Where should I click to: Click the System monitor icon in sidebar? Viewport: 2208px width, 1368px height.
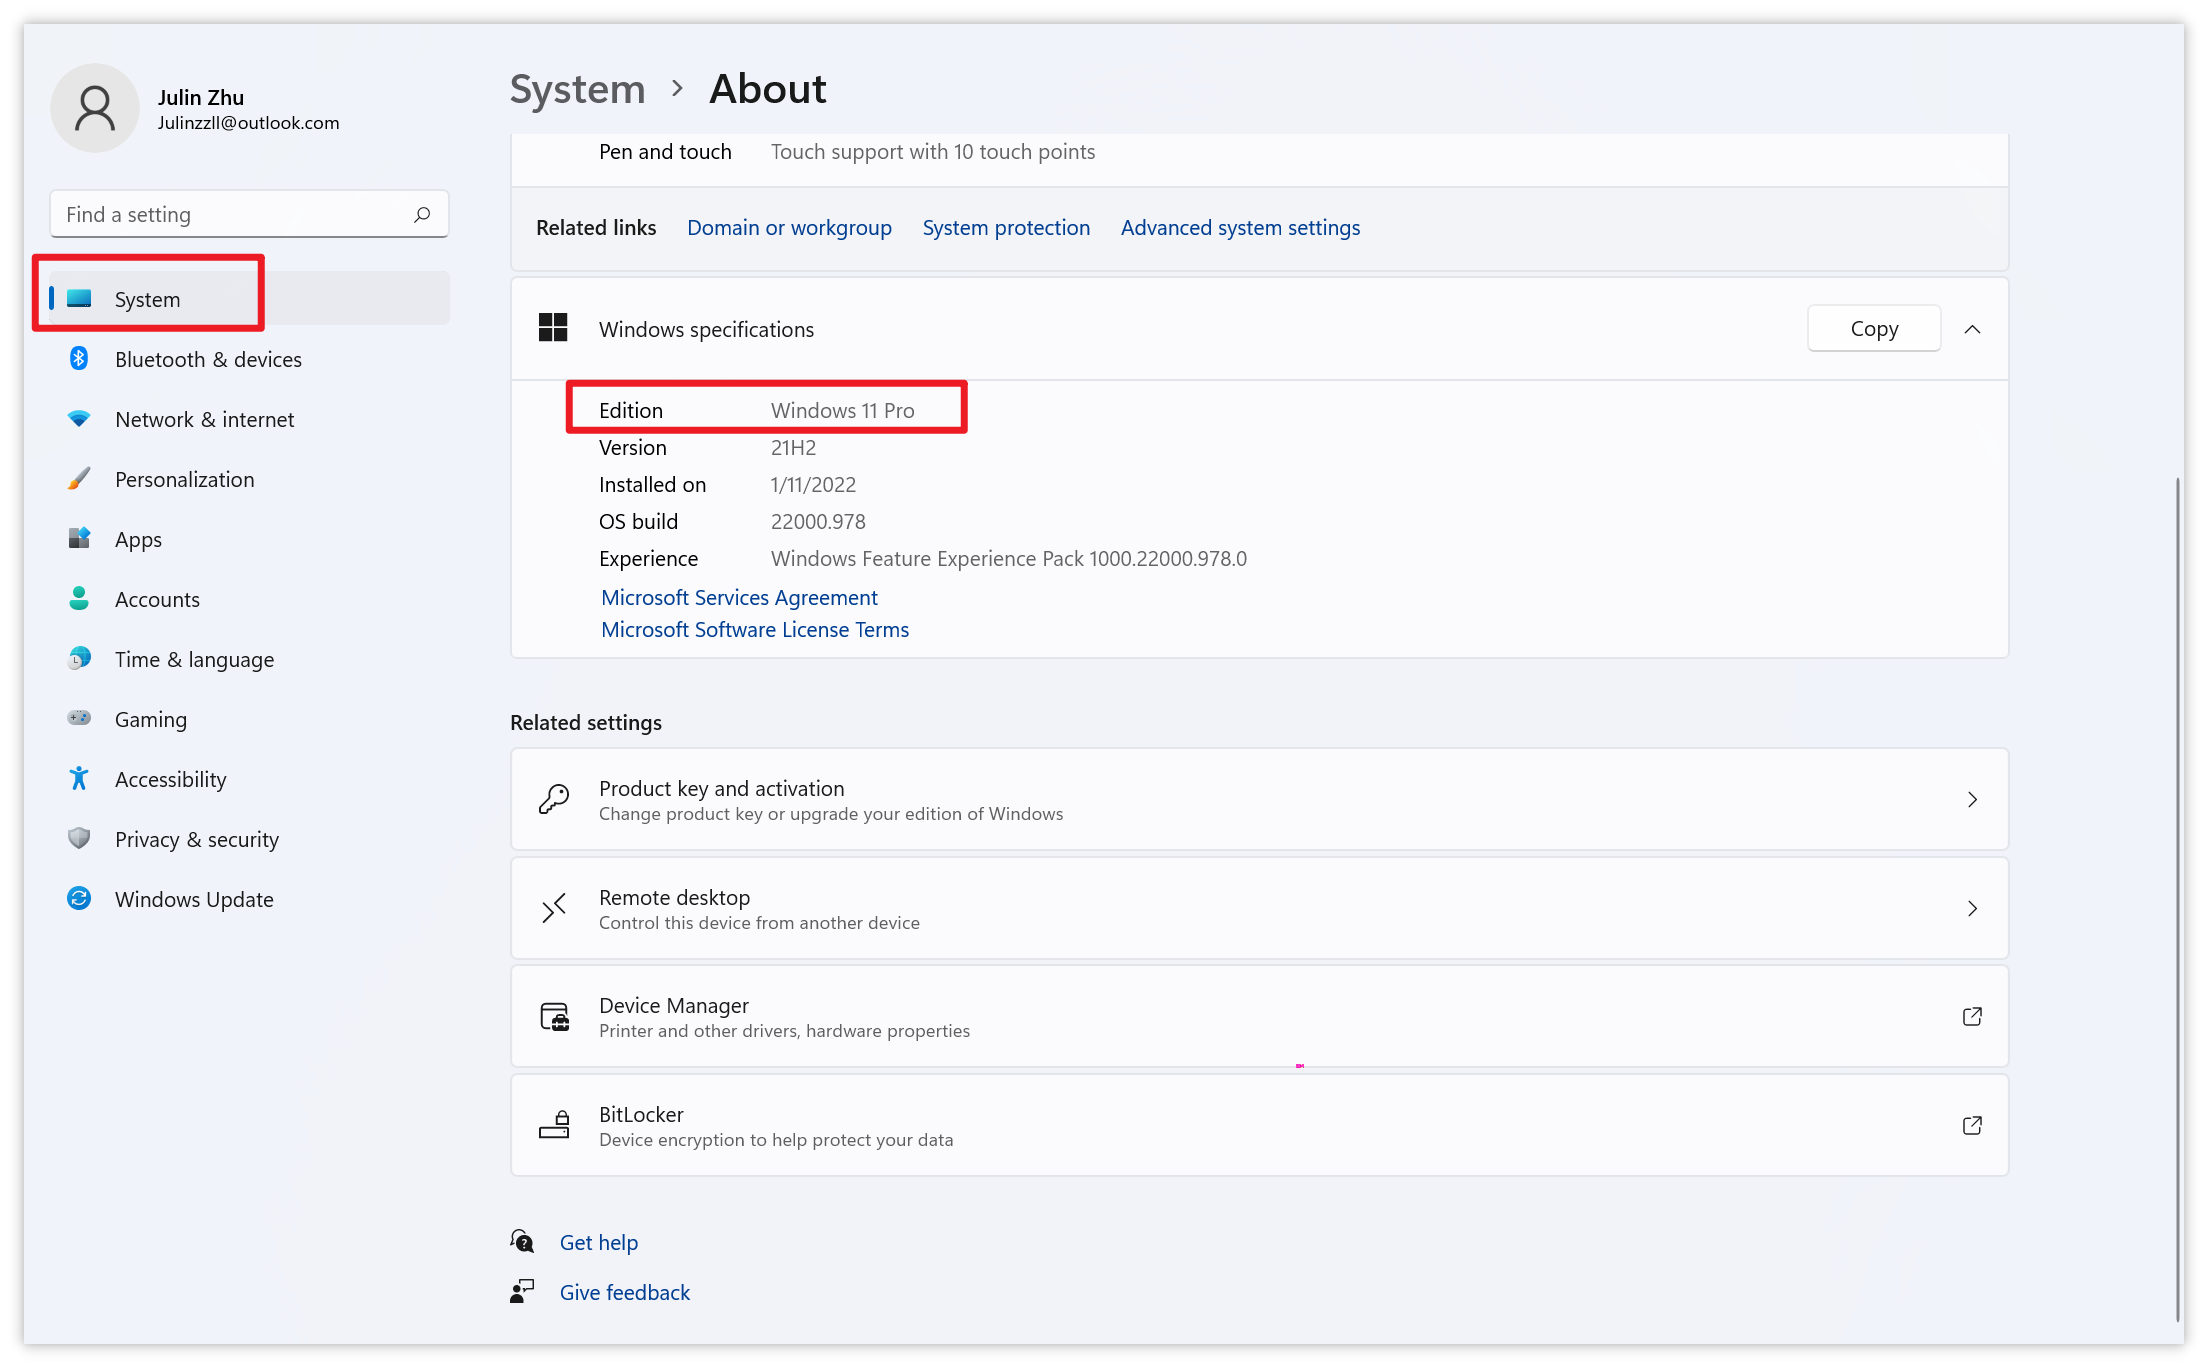[79, 298]
